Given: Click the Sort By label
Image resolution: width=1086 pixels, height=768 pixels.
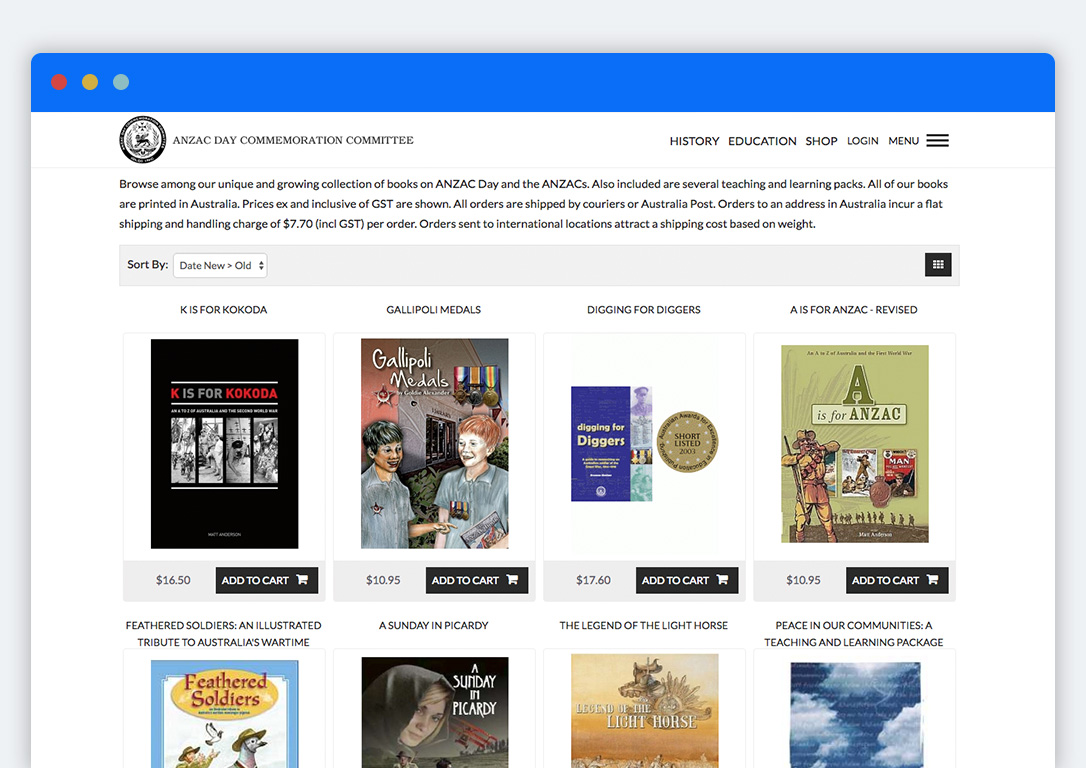Looking at the screenshot, I should tap(148, 265).
